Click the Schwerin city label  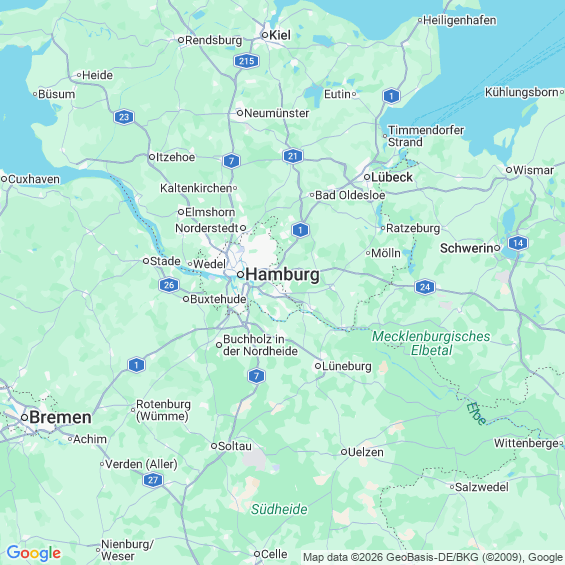(467, 248)
